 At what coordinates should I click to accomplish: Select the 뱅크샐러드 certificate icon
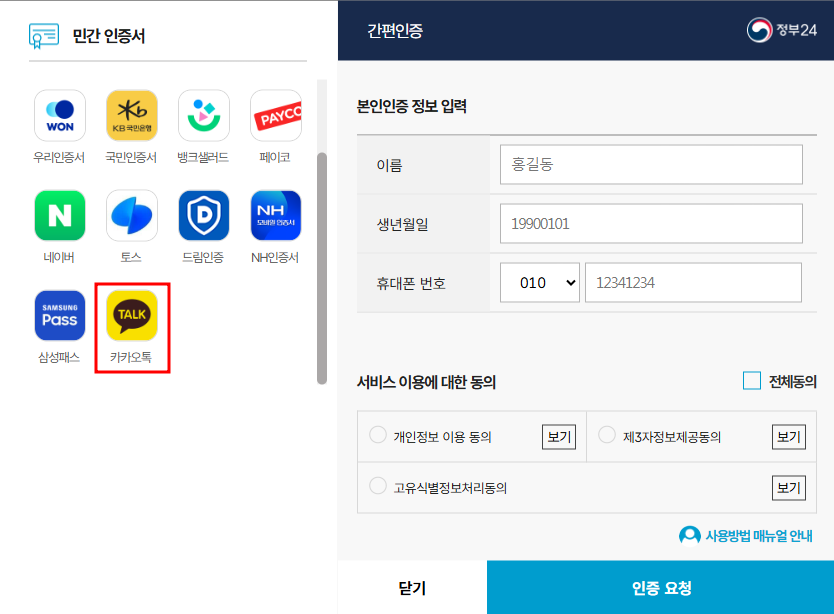click(204, 115)
